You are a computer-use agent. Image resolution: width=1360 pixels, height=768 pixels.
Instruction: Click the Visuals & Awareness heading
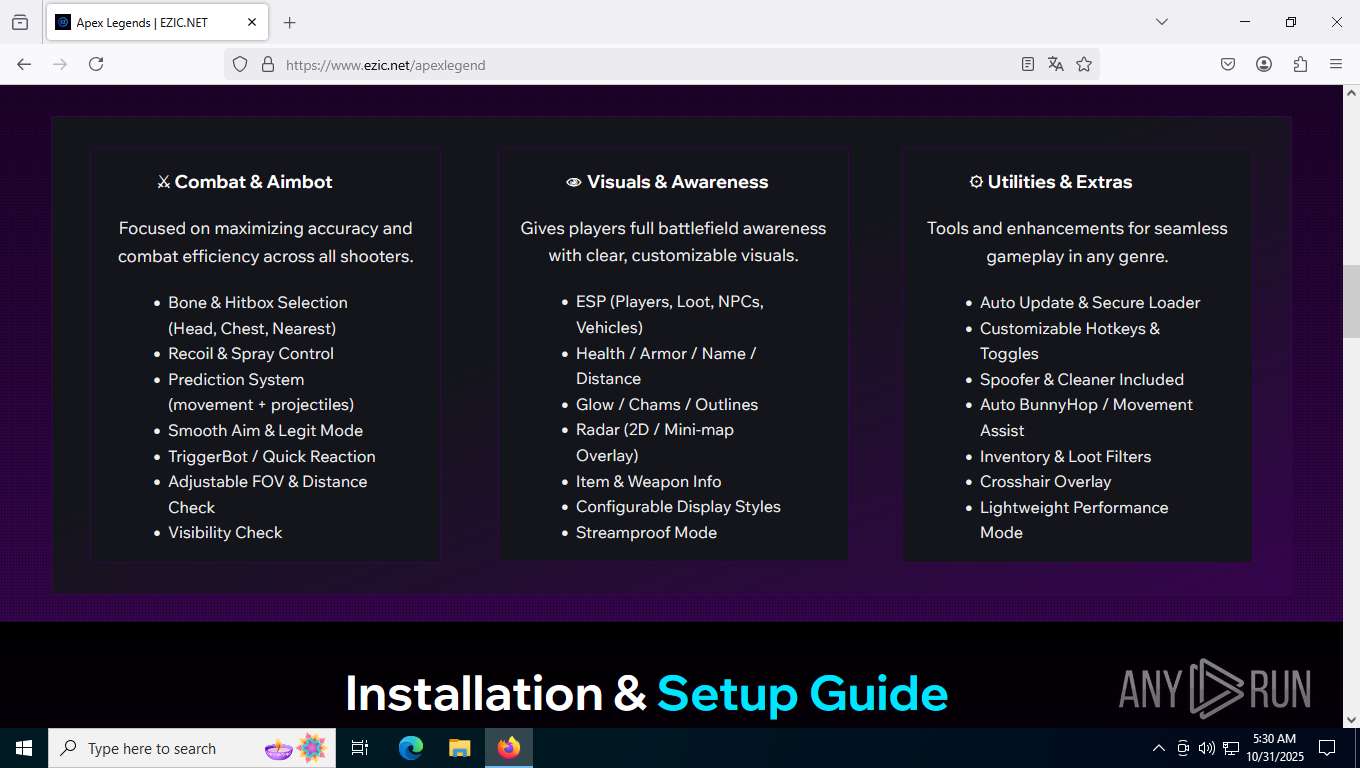(678, 182)
